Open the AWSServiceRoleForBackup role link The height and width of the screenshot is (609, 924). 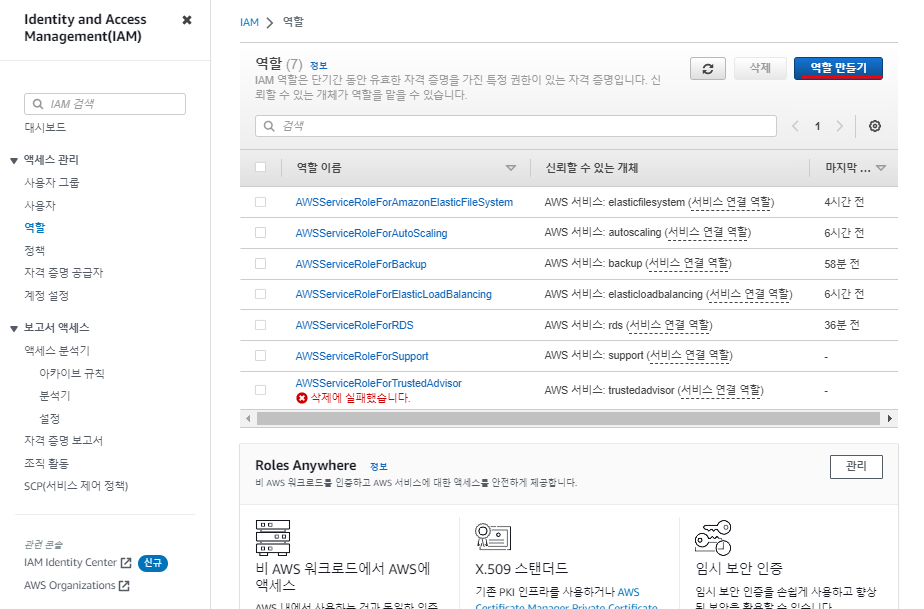(x=361, y=264)
